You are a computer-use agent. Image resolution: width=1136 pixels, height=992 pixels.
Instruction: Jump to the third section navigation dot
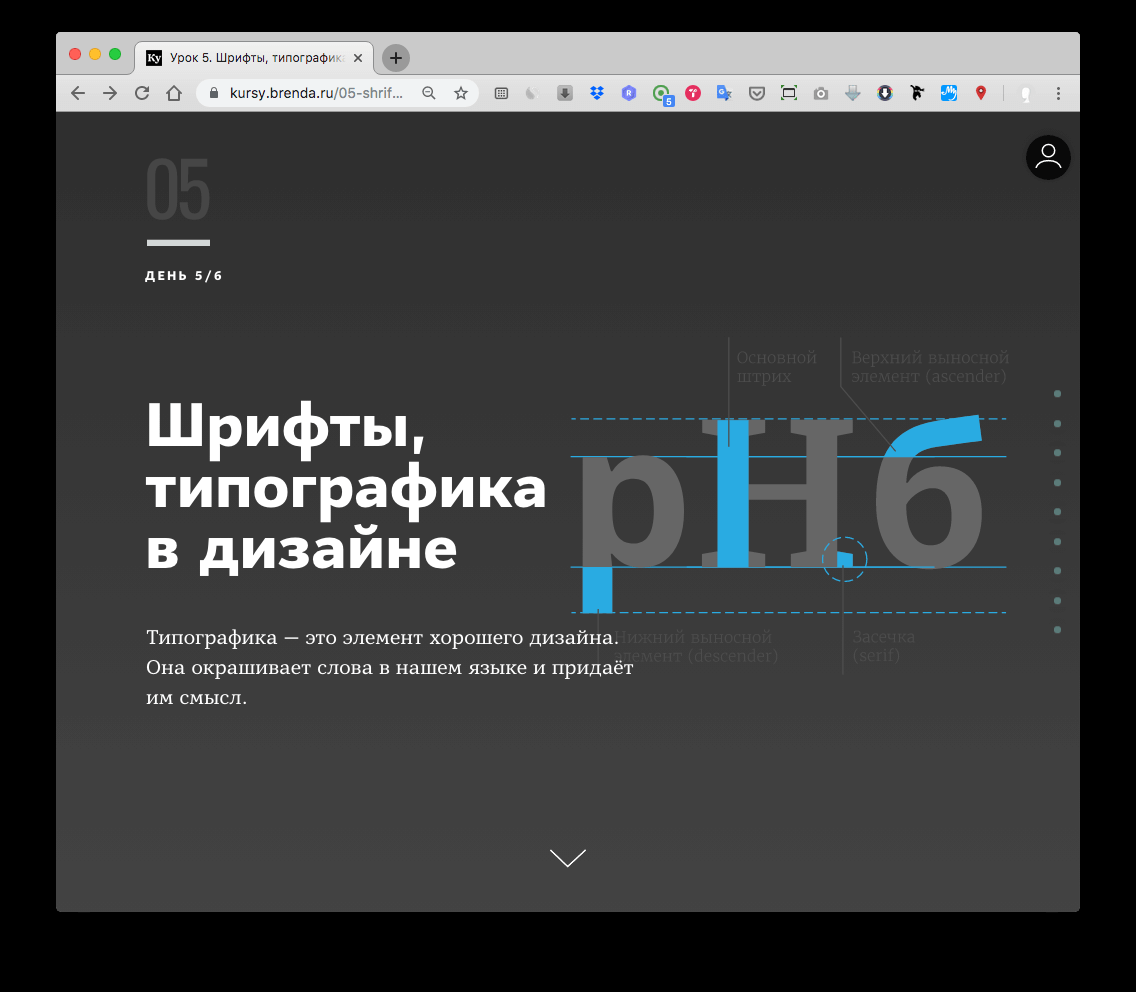[1058, 453]
